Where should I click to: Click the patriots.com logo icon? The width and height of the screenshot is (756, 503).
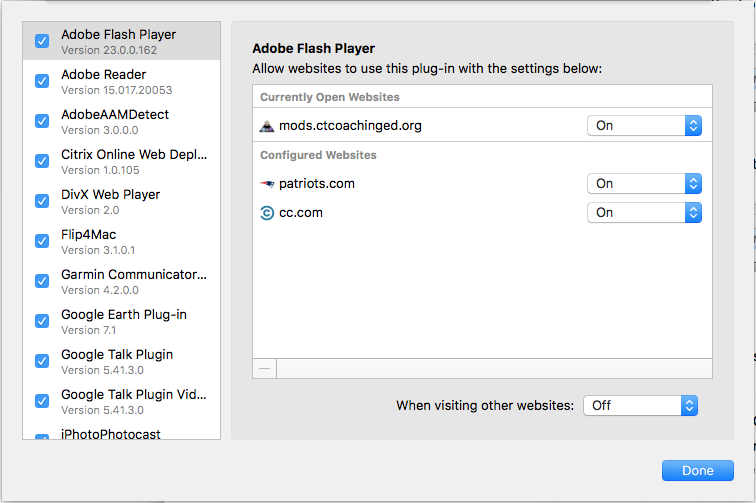click(267, 184)
